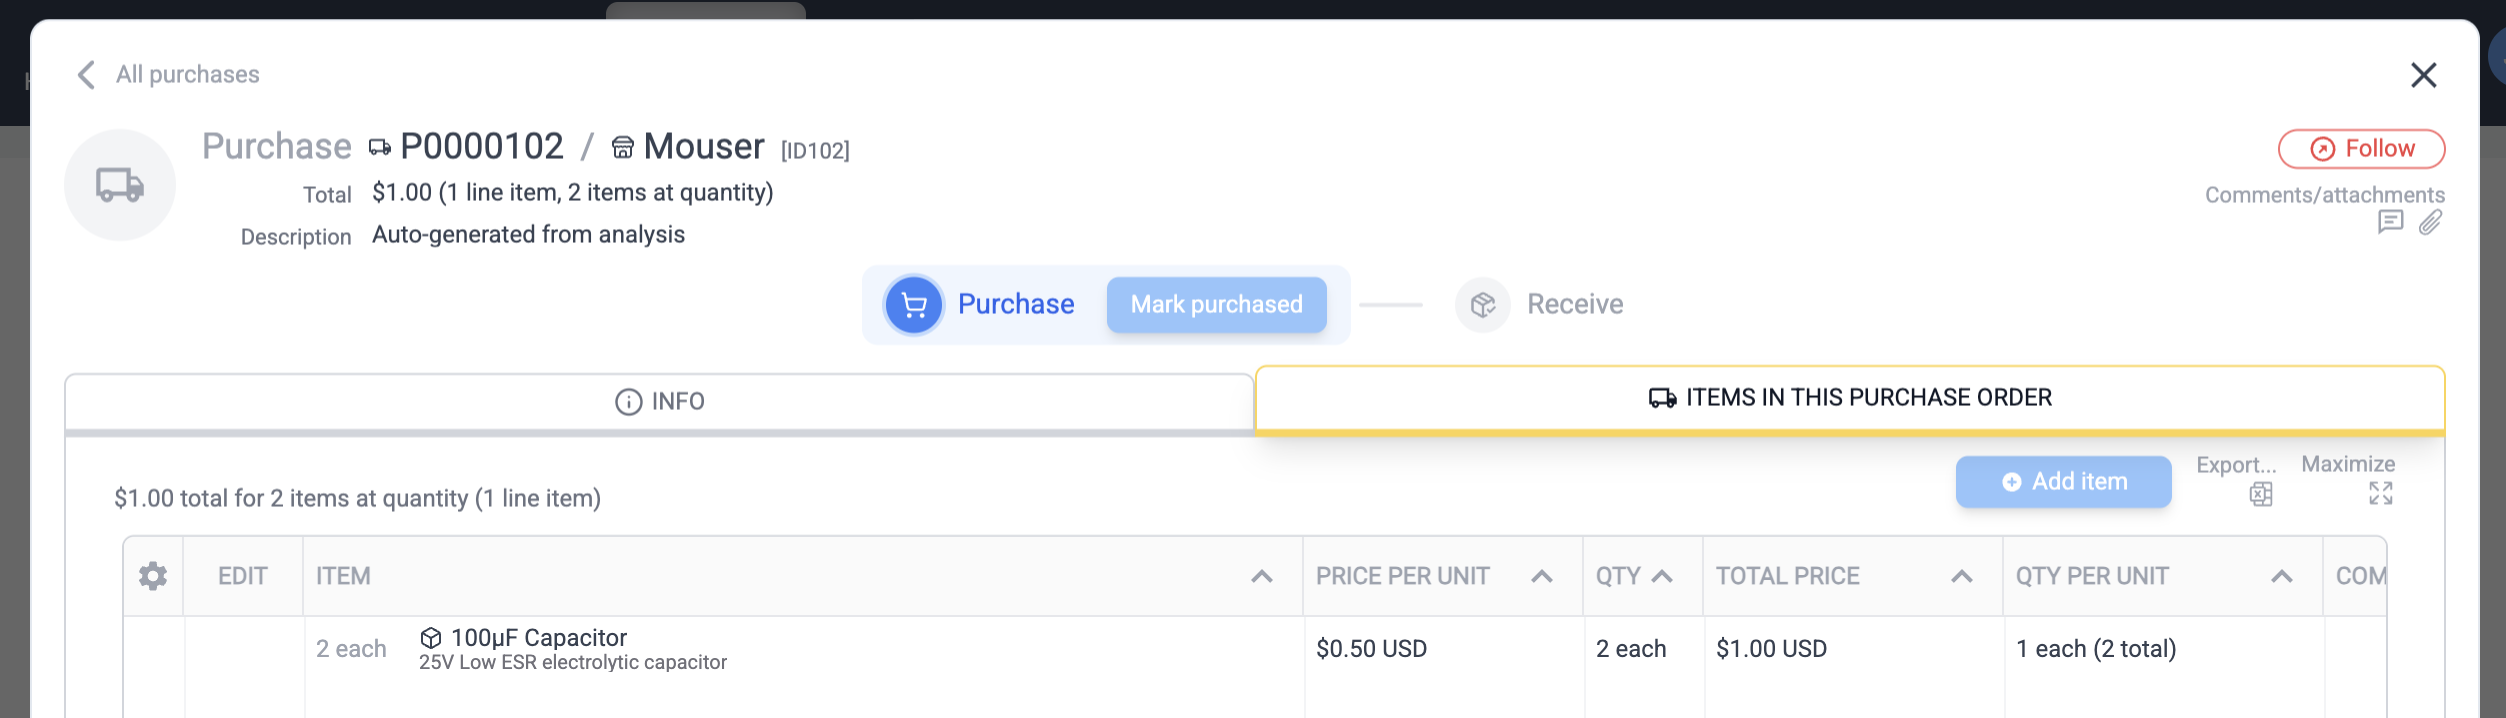Image resolution: width=2506 pixels, height=718 pixels.
Task: Sort by PRICE PER UNIT using its chevron
Action: click(x=1540, y=575)
